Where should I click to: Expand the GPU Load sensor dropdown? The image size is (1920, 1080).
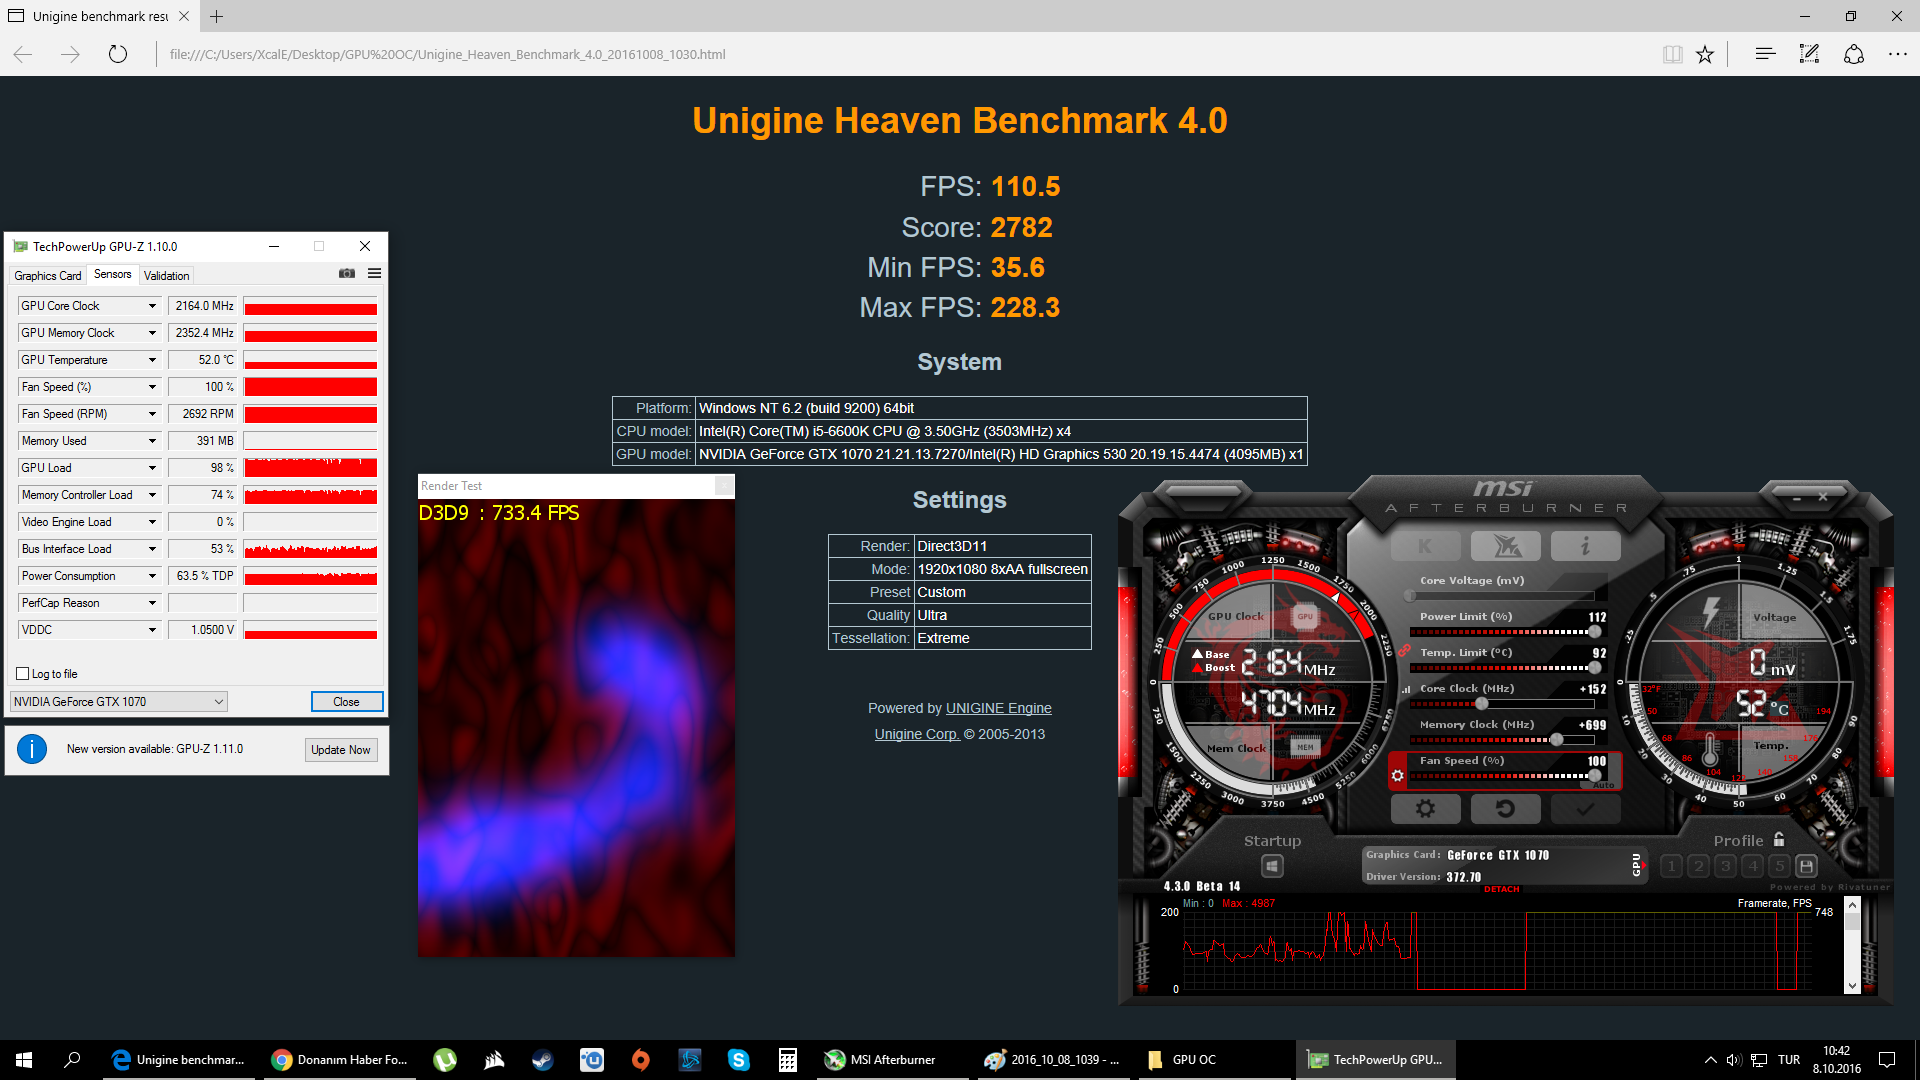pyautogui.click(x=152, y=468)
